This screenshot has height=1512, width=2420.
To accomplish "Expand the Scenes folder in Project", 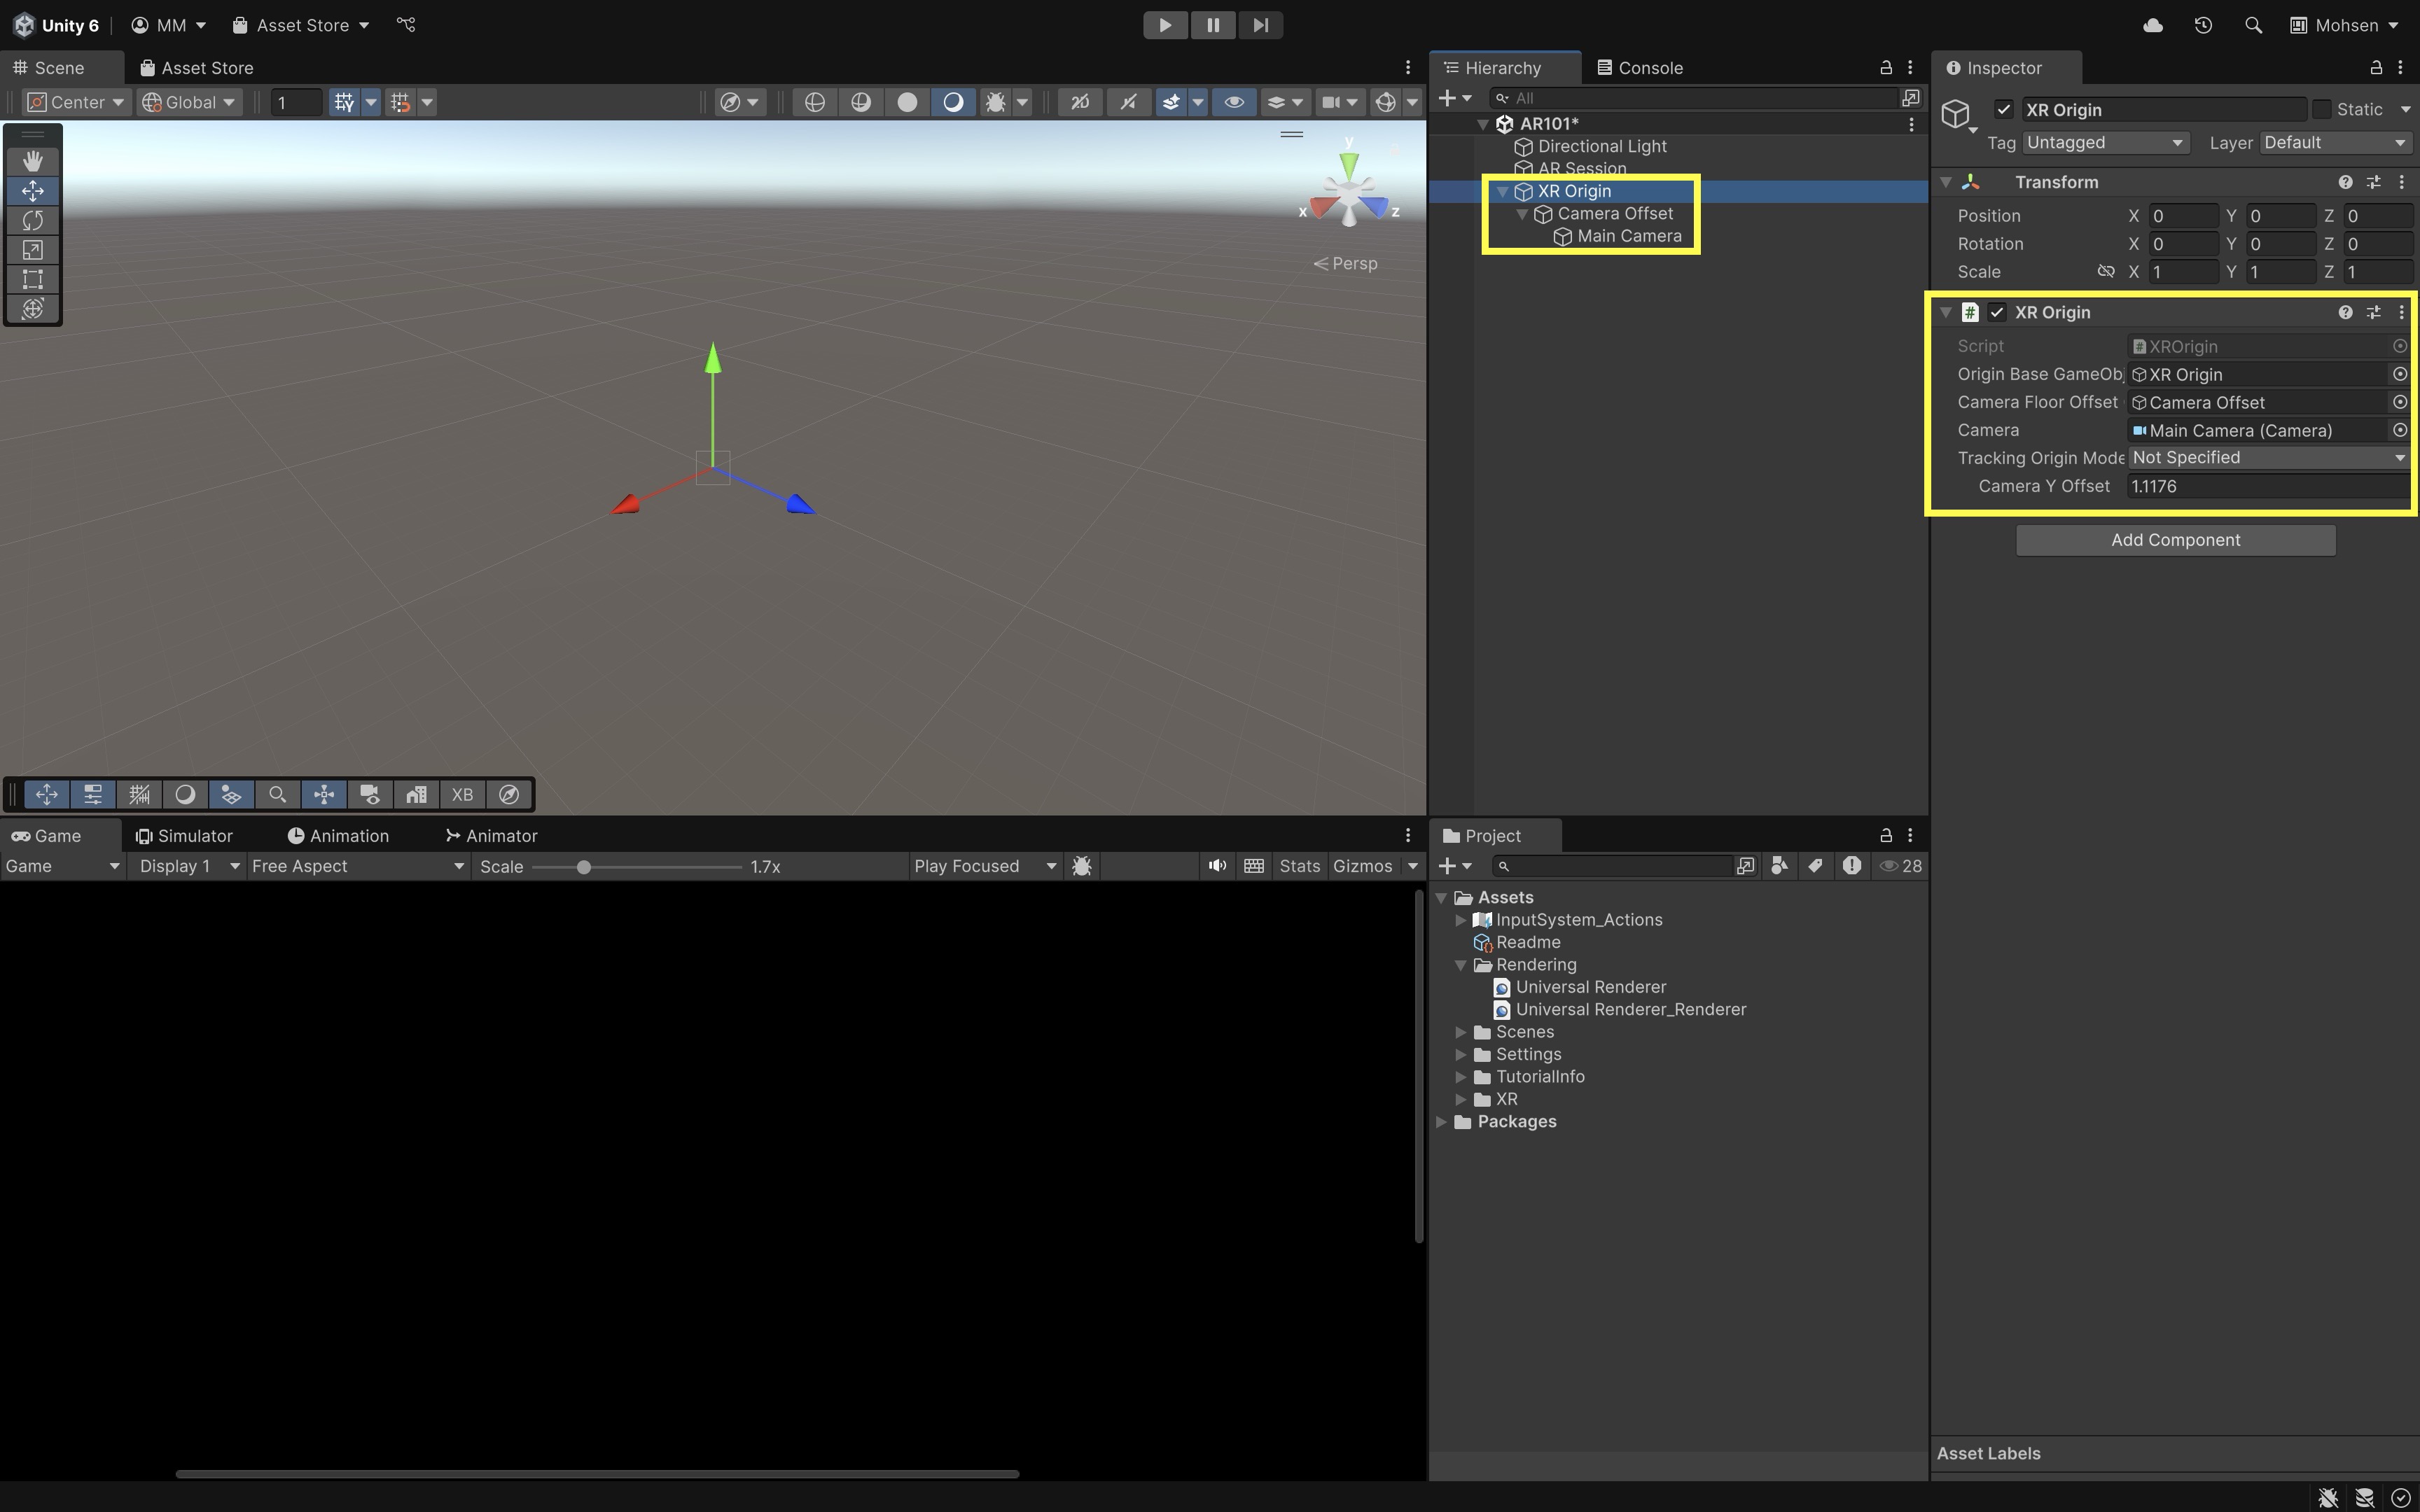I will click(1461, 1032).
